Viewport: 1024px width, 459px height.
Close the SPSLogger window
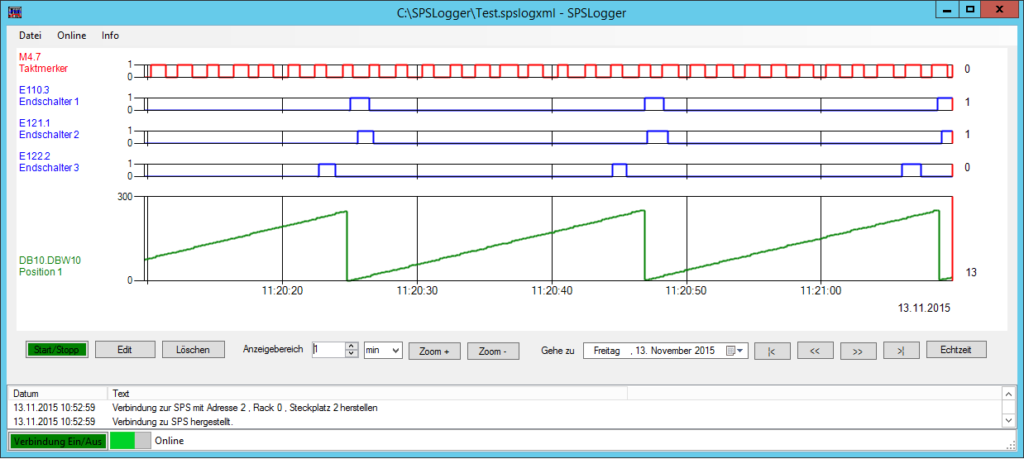pos(999,9)
